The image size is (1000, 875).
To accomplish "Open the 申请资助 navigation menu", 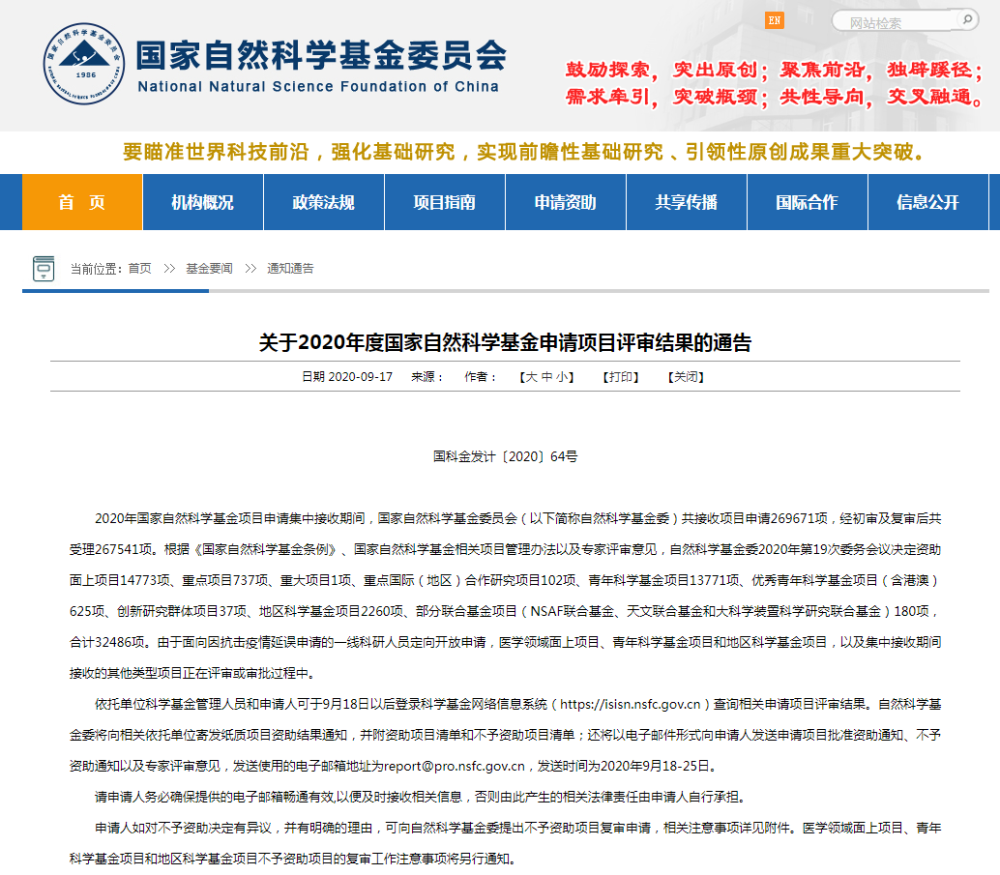I will click(565, 202).
